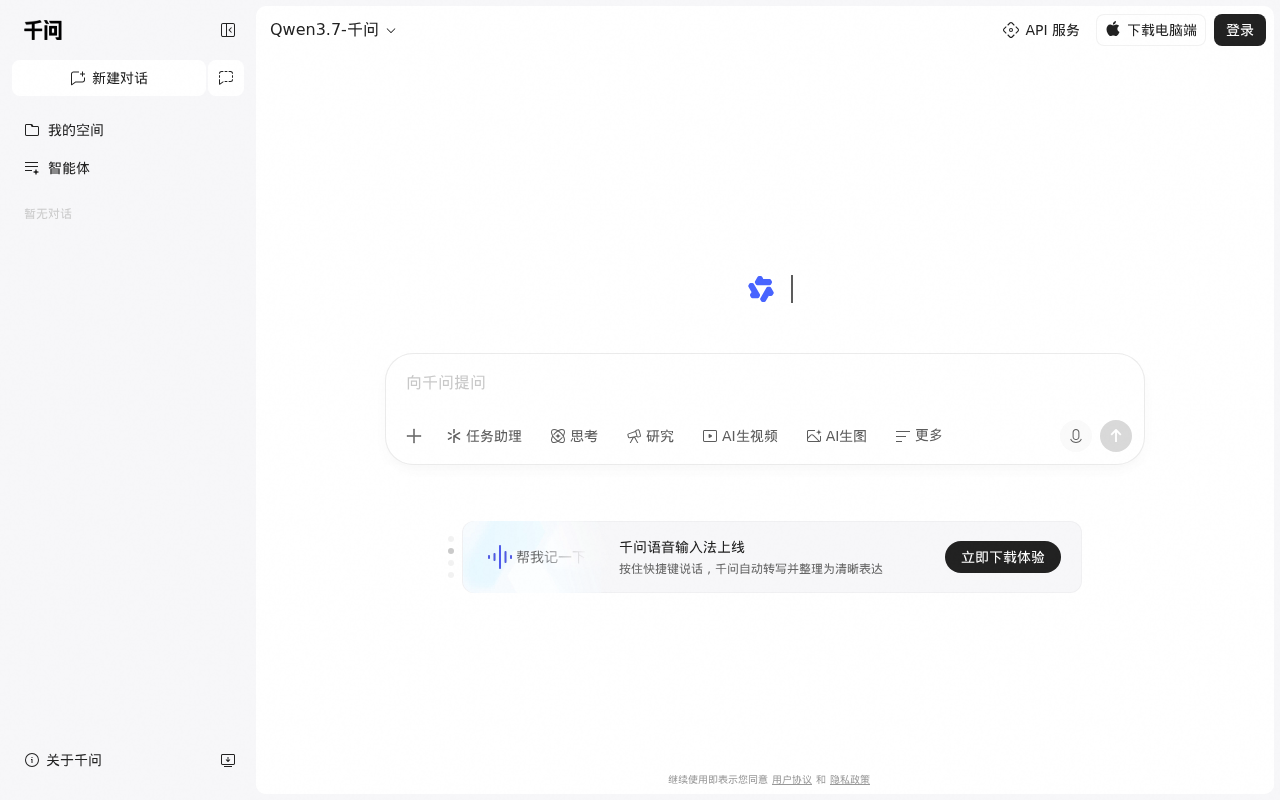Select the first banner carousel dot
1280x800 pixels.
[x=451, y=539]
